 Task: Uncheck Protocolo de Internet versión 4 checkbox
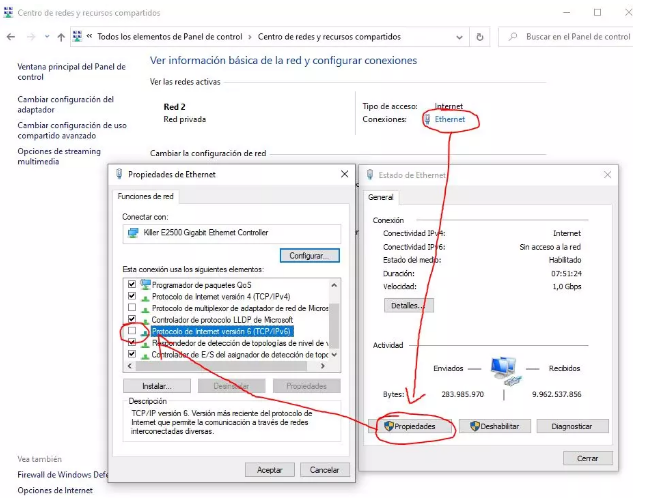132,296
